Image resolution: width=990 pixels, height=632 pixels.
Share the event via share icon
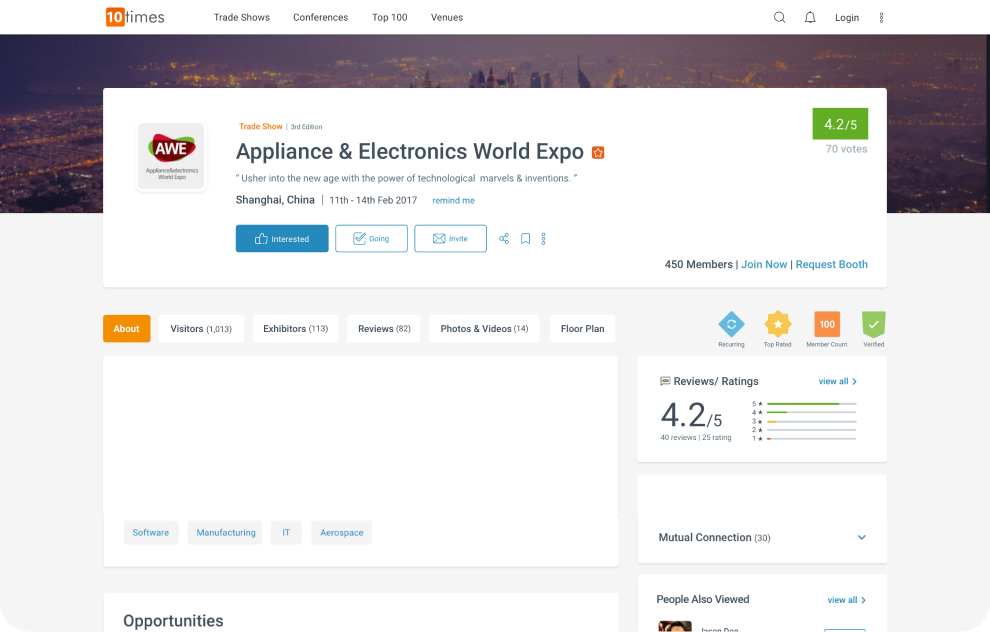504,239
